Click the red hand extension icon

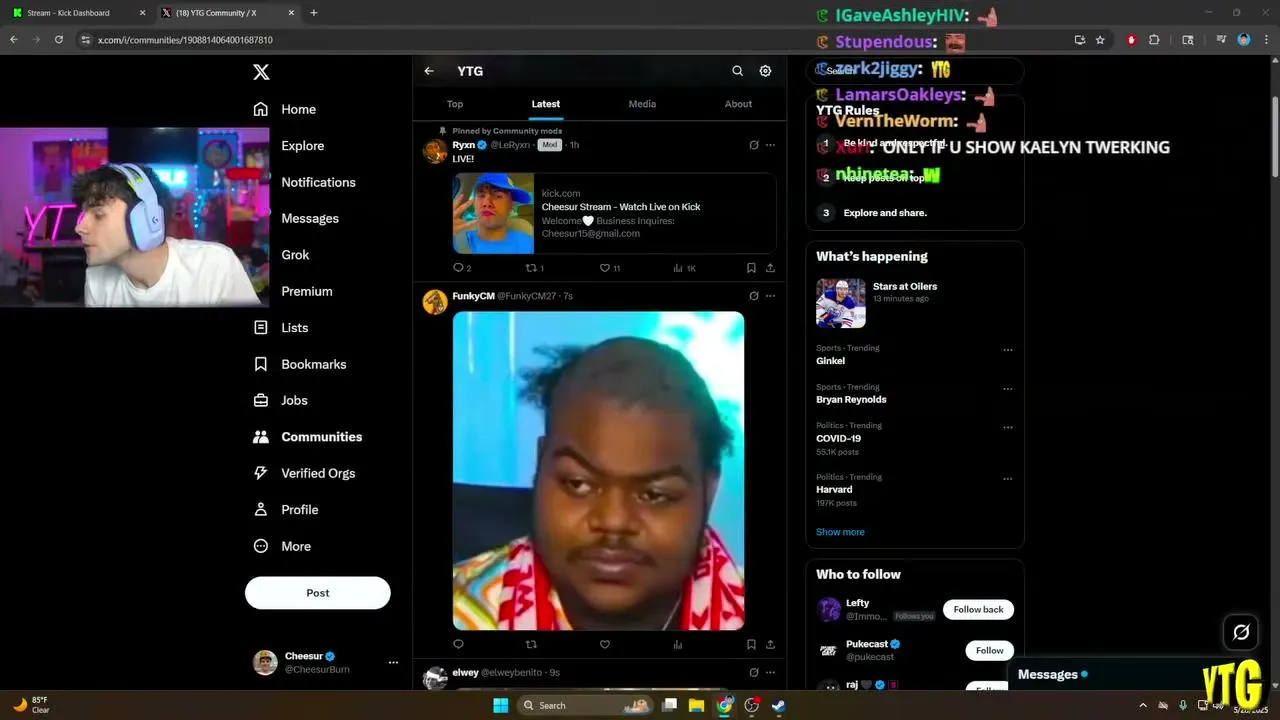pos(1131,40)
